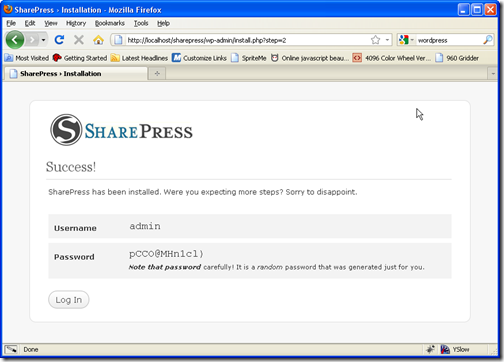
Task: Open the SpriteMe bookmarklet
Action: pos(249,58)
